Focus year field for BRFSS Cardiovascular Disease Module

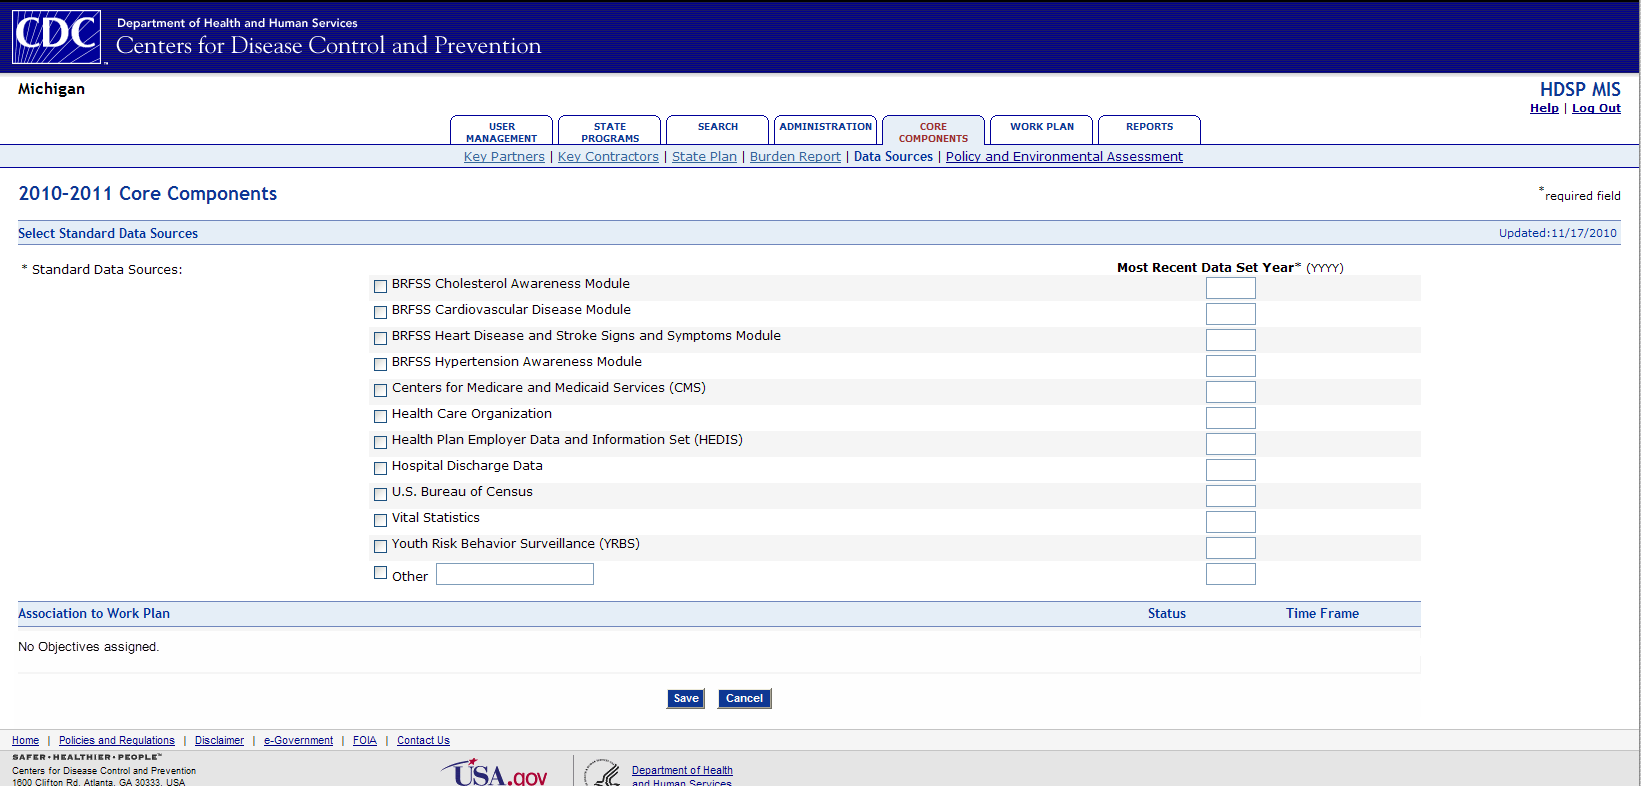pyautogui.click(x=1231, y=314)
